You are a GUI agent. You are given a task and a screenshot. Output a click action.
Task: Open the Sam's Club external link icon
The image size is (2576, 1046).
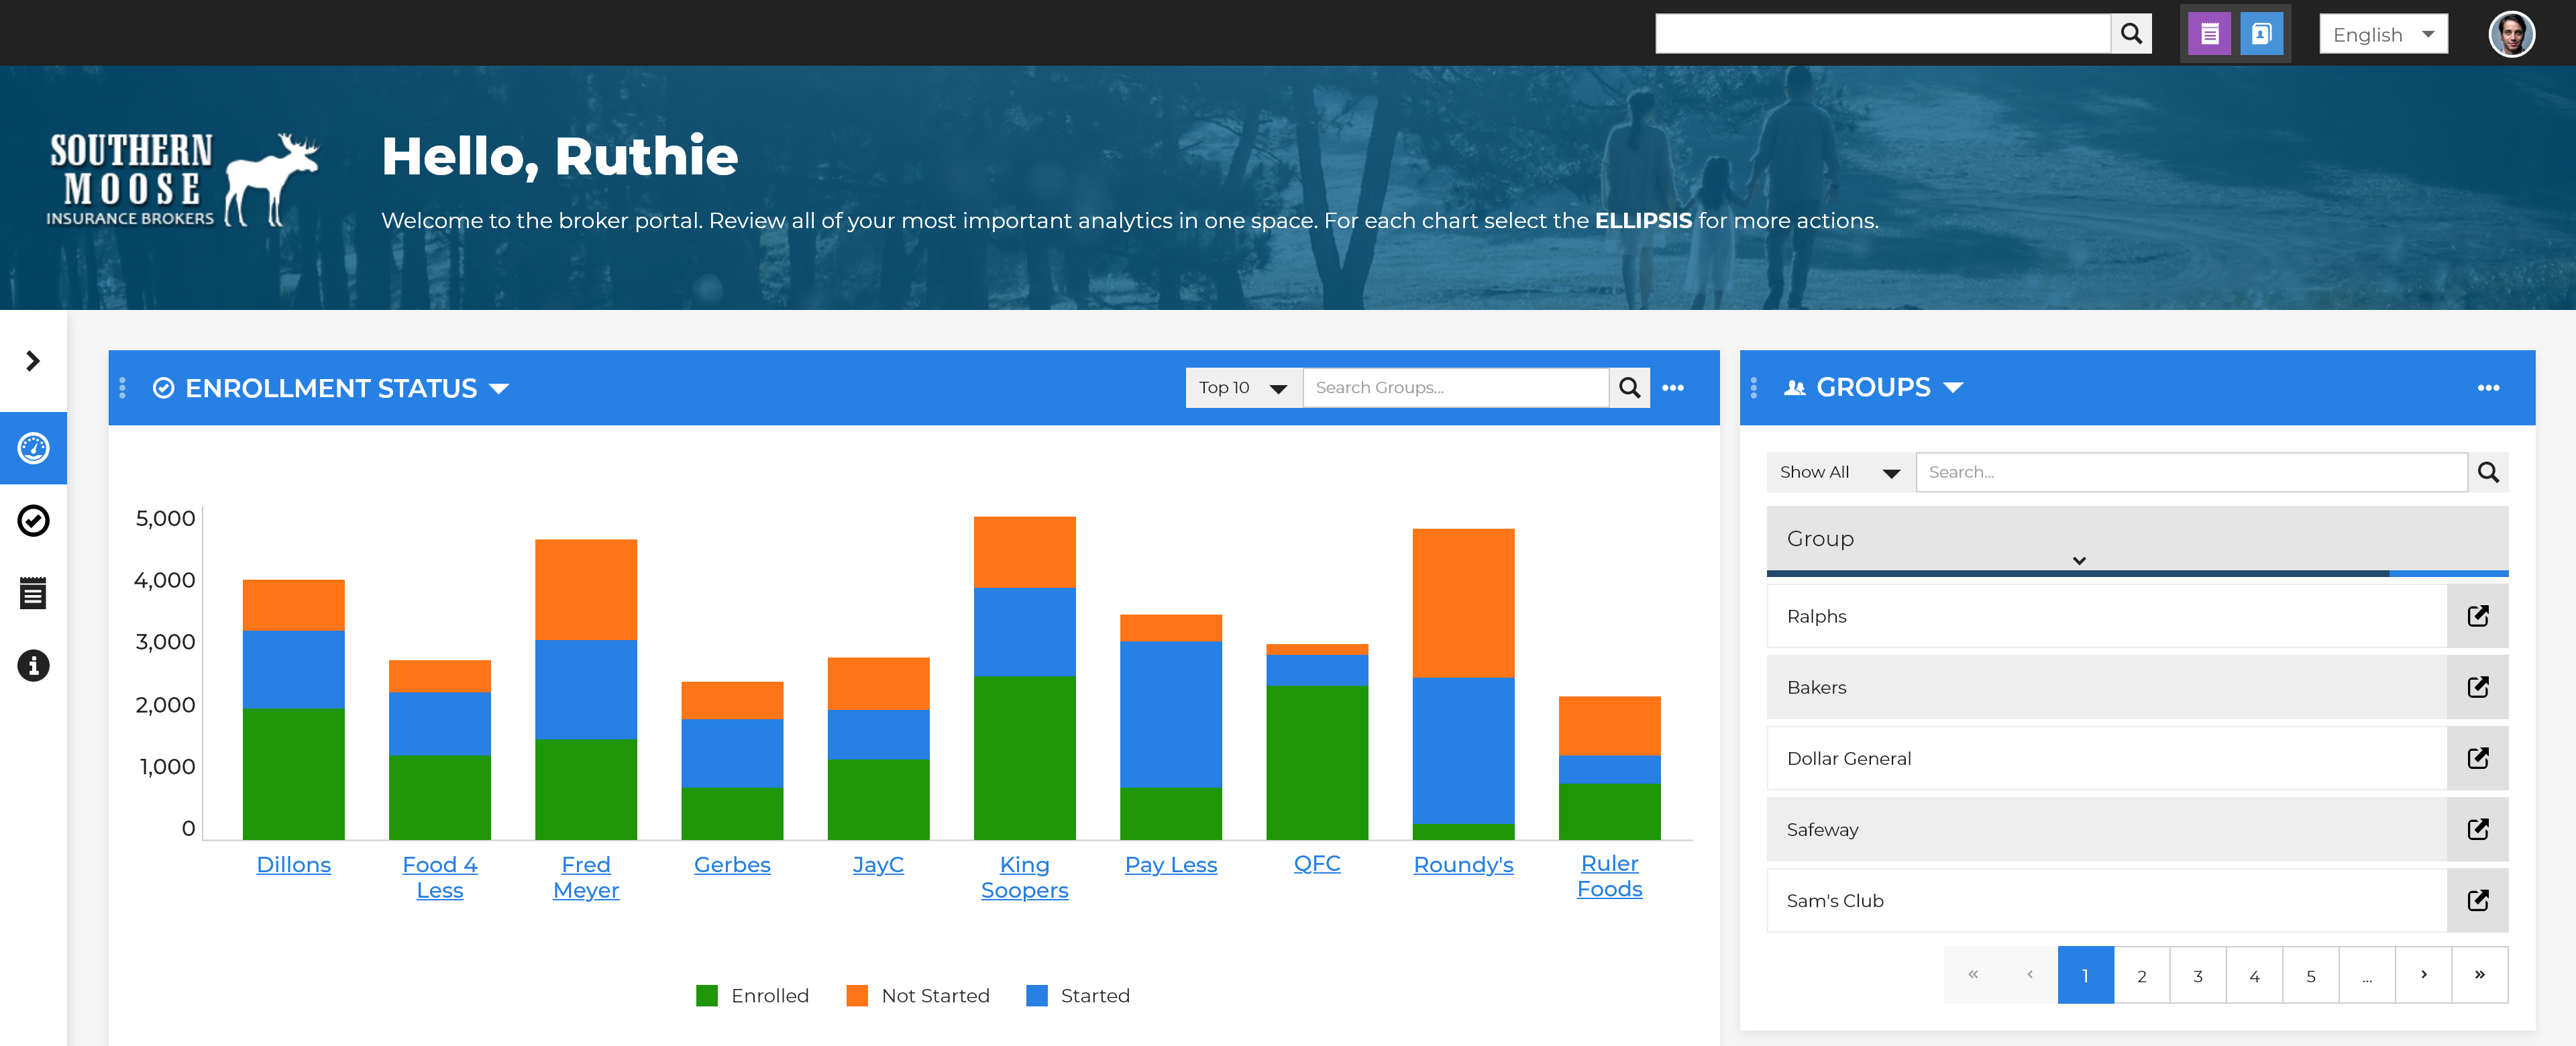tap(2477, 900)
